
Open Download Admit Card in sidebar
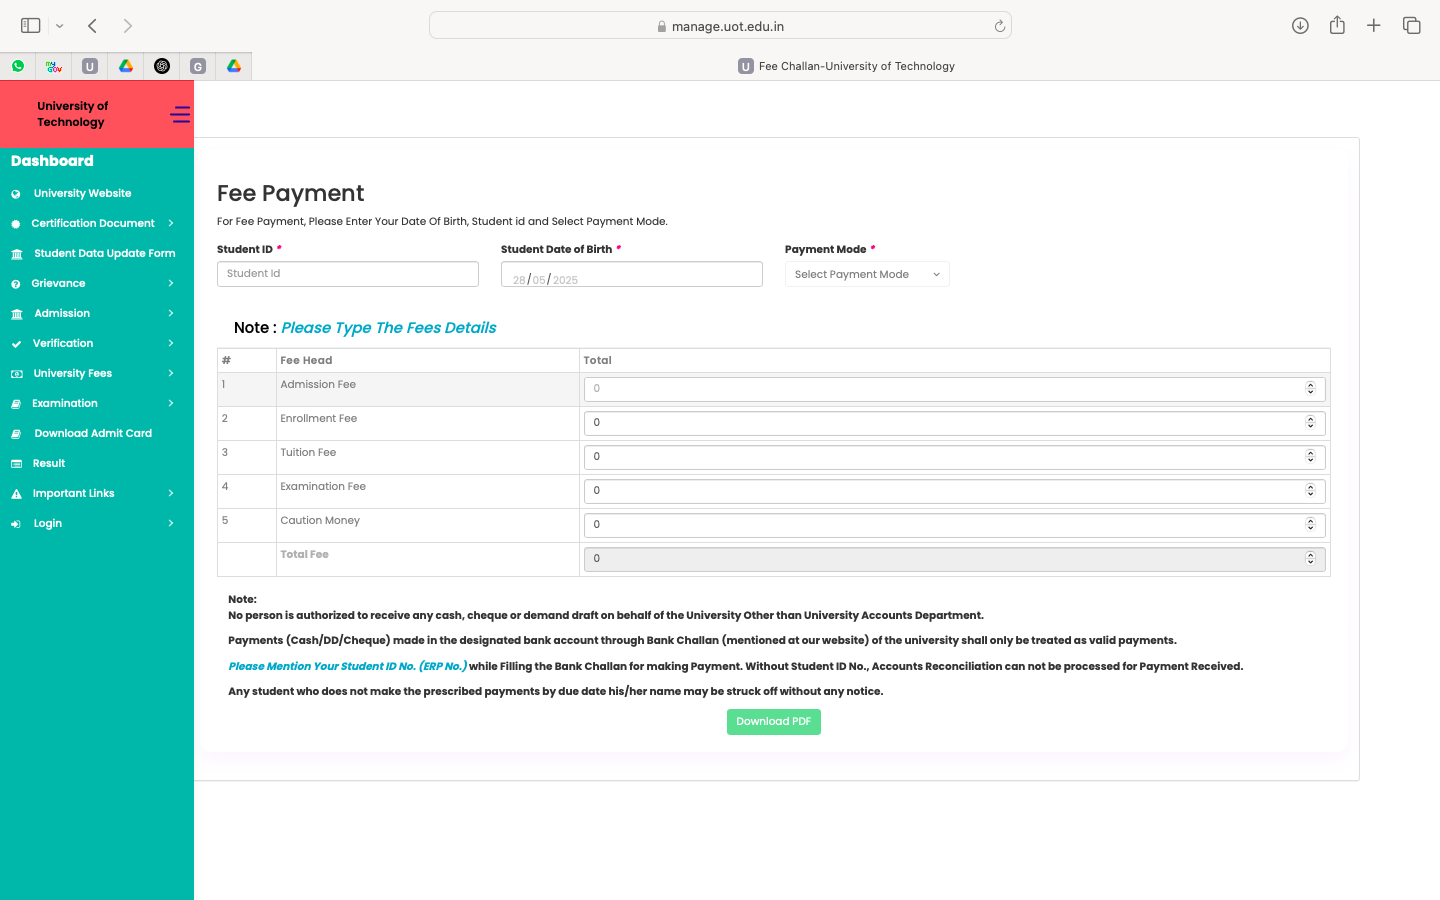tap(93, 433)
